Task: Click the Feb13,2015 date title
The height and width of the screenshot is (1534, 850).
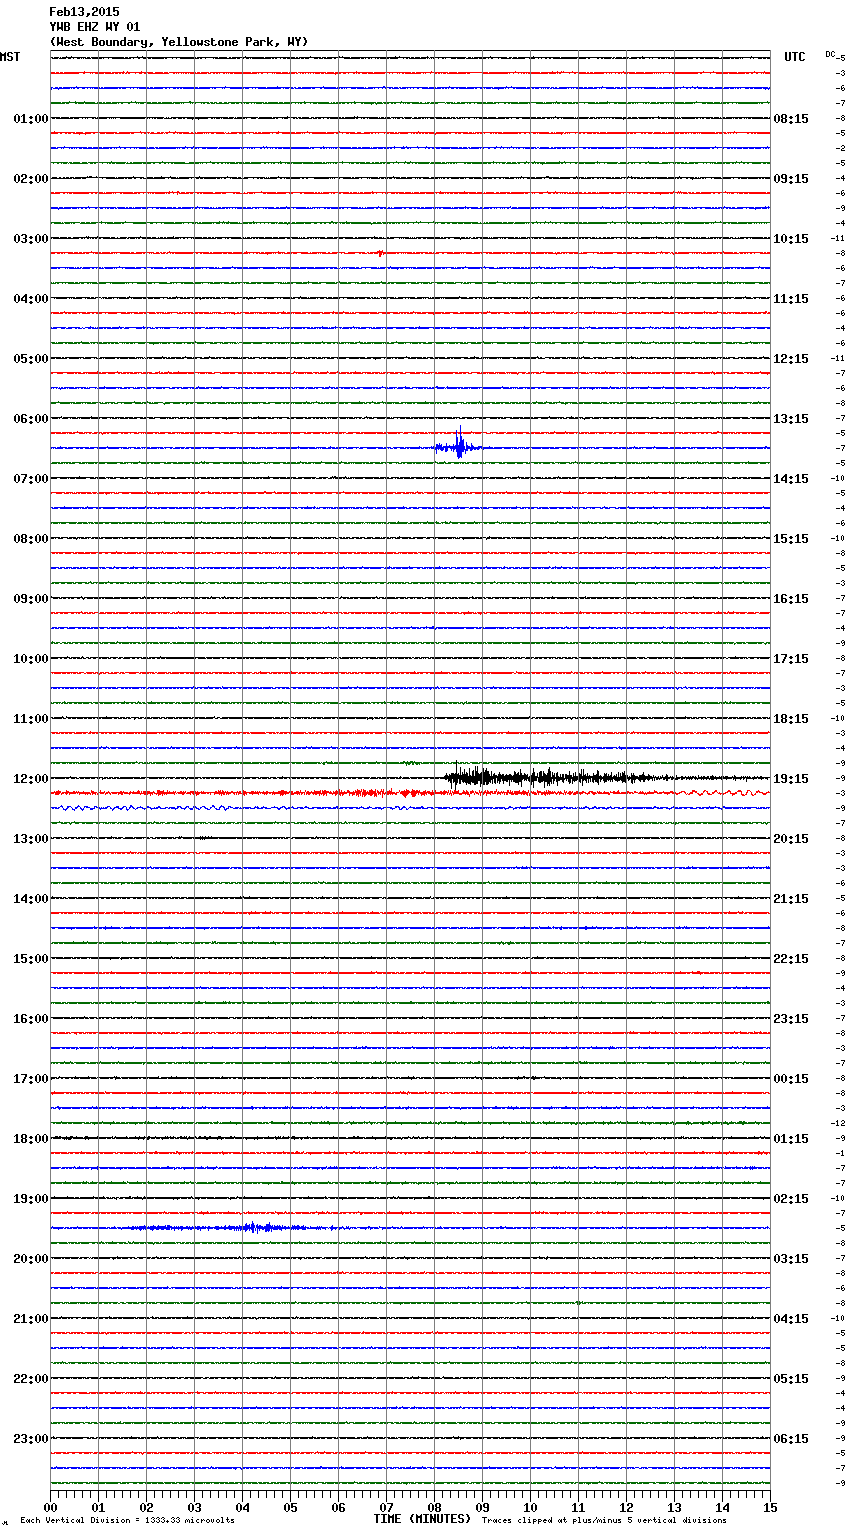Action: [84, 12]
